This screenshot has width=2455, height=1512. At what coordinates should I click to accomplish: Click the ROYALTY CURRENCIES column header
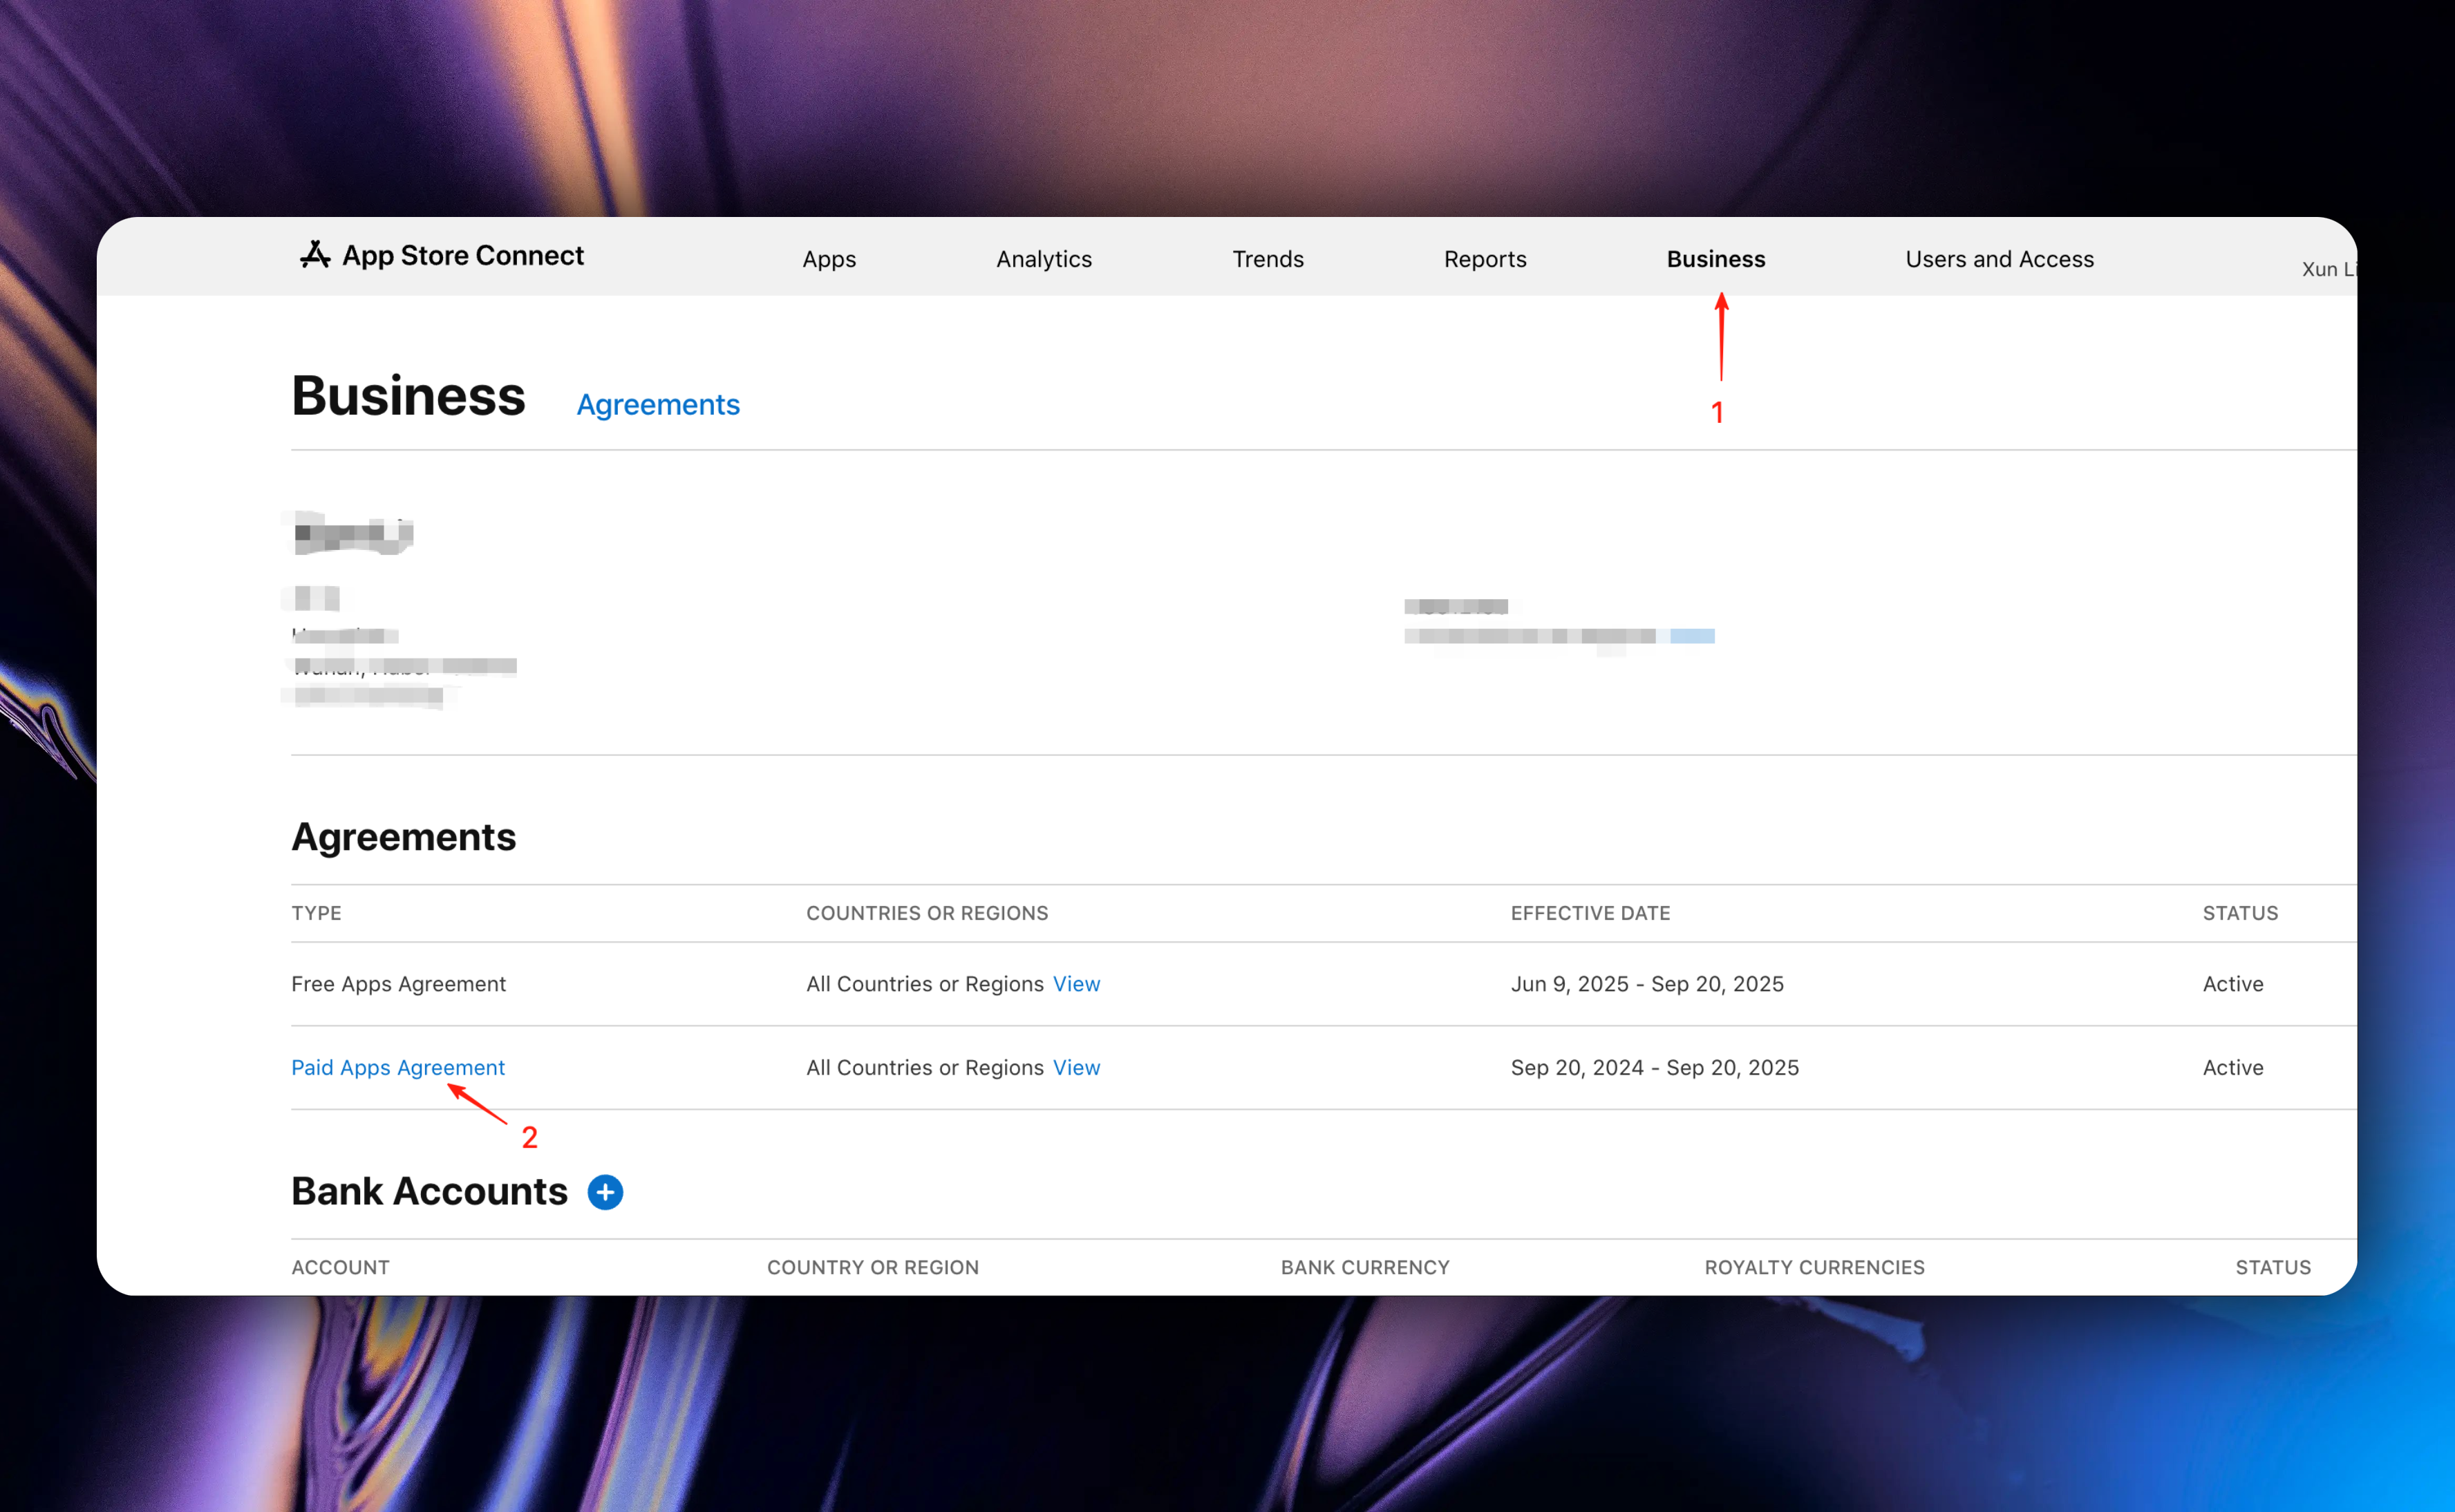pyautogui.click(x=1814, y=1267)
